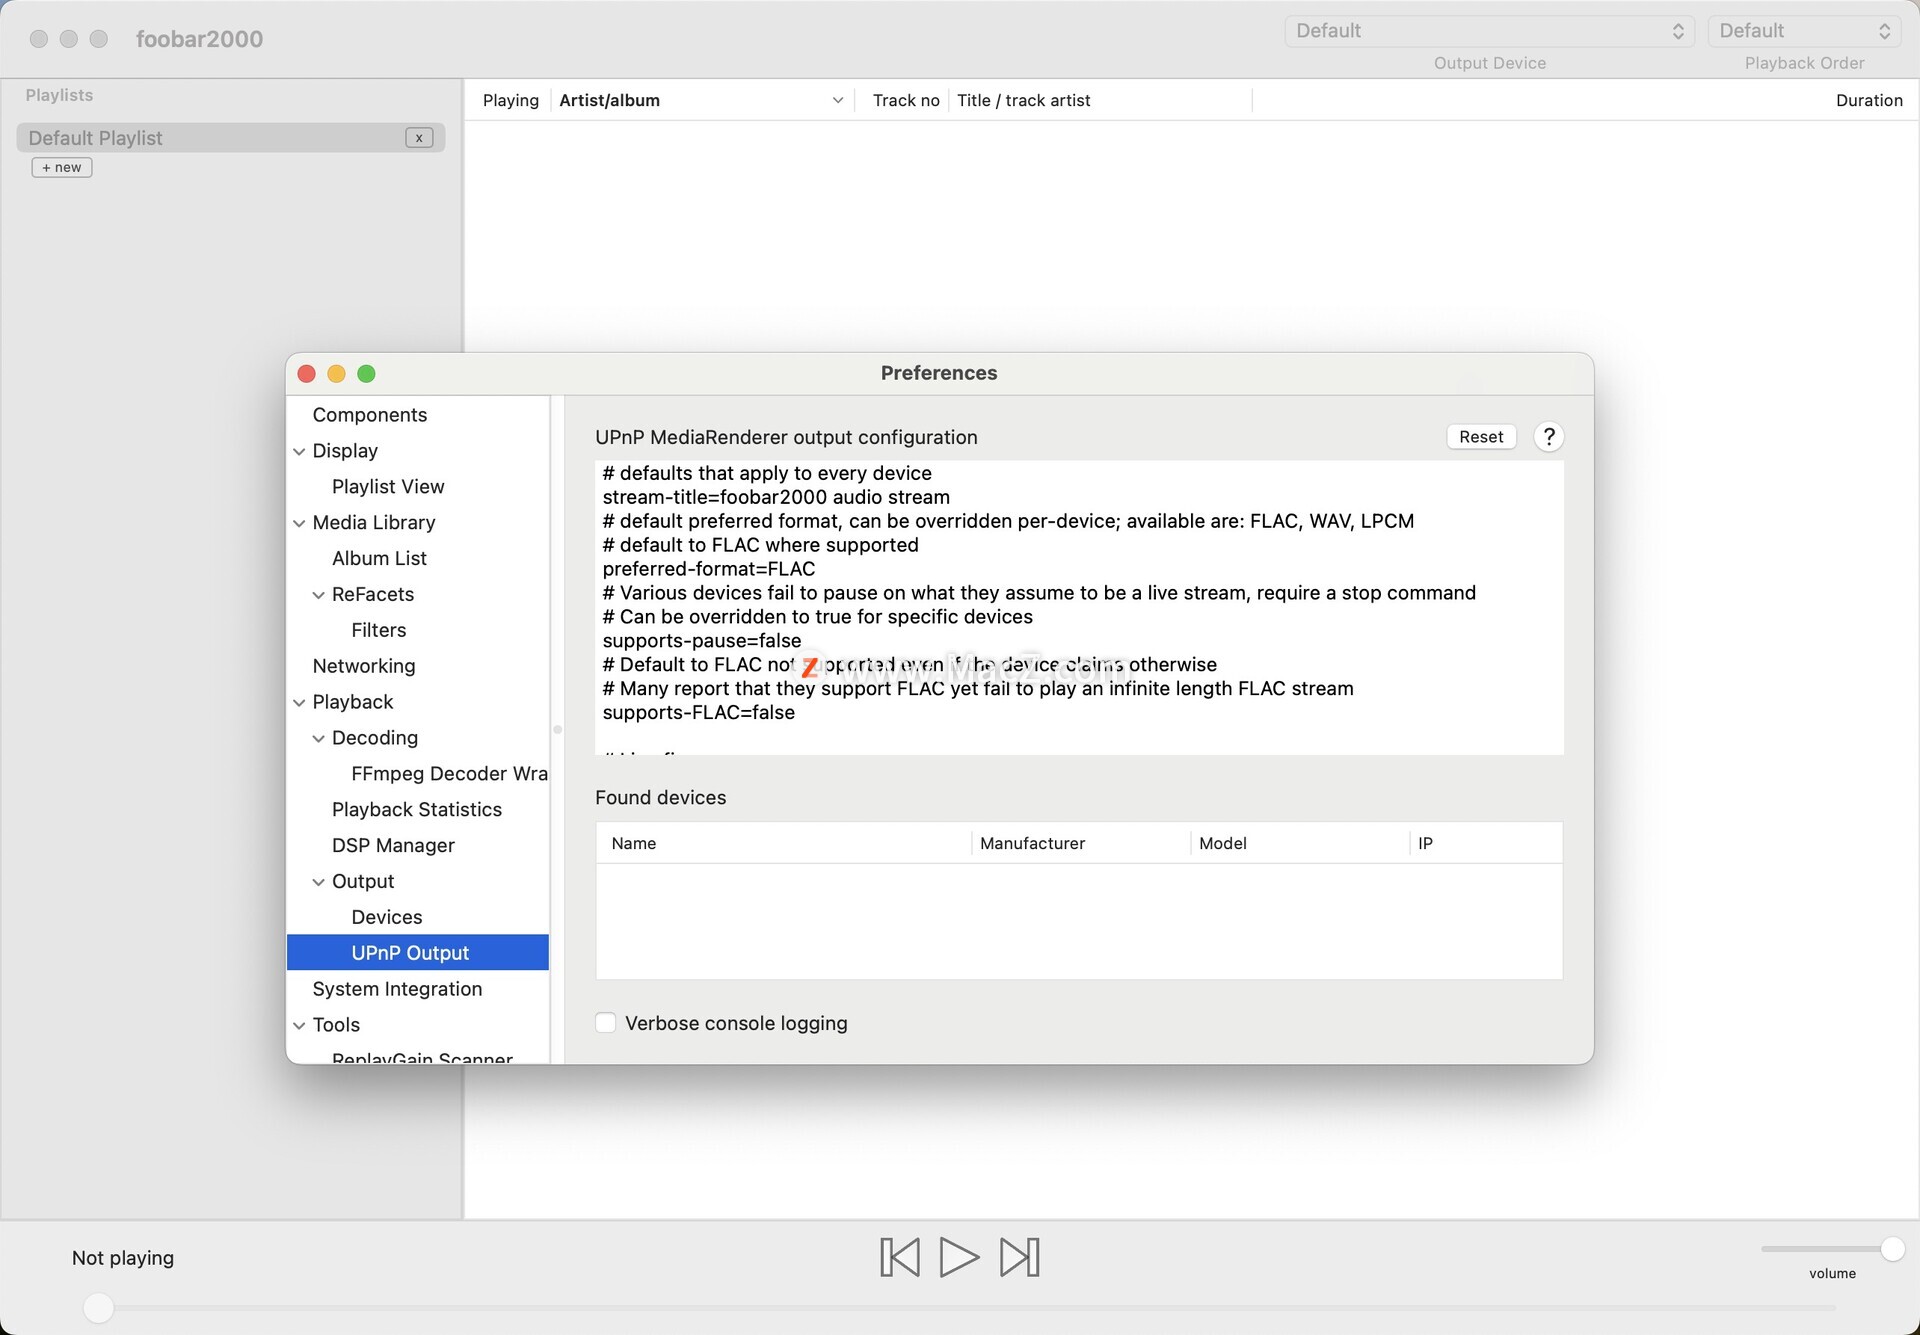Sort found devices by Manufacturer

[x=1081, y=843]
